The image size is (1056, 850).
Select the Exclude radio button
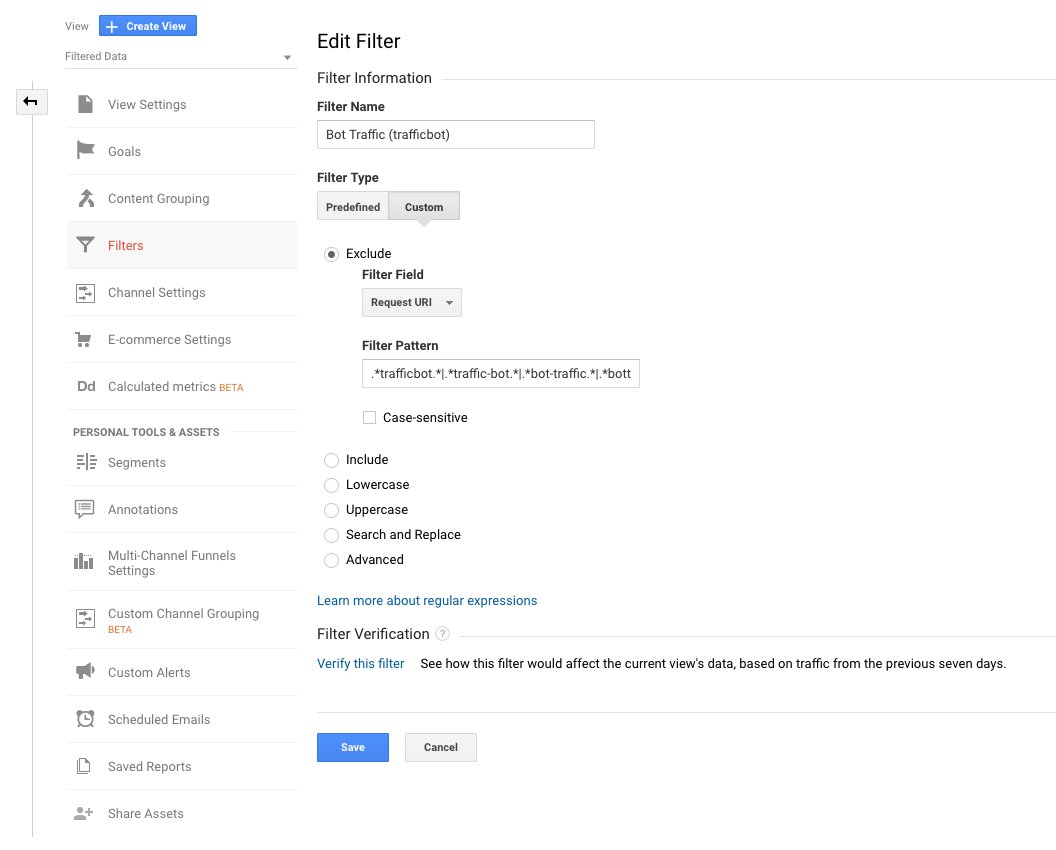[x=331, y=255]
